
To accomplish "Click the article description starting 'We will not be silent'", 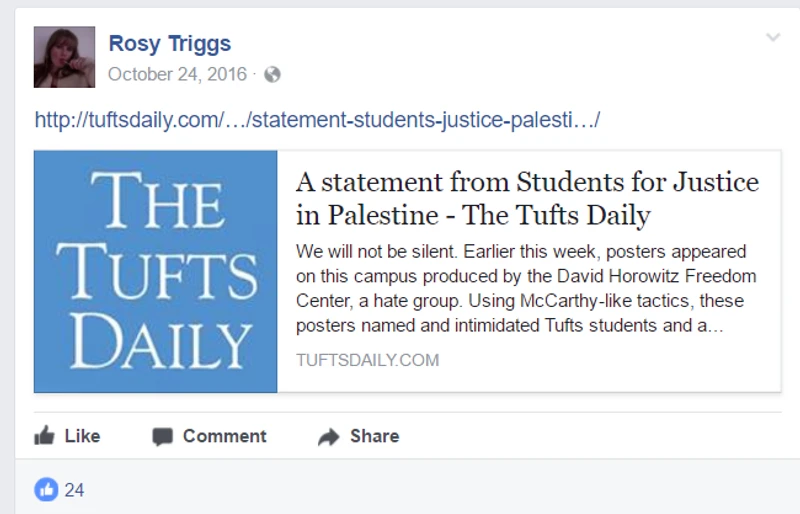I will pos(526,288).
